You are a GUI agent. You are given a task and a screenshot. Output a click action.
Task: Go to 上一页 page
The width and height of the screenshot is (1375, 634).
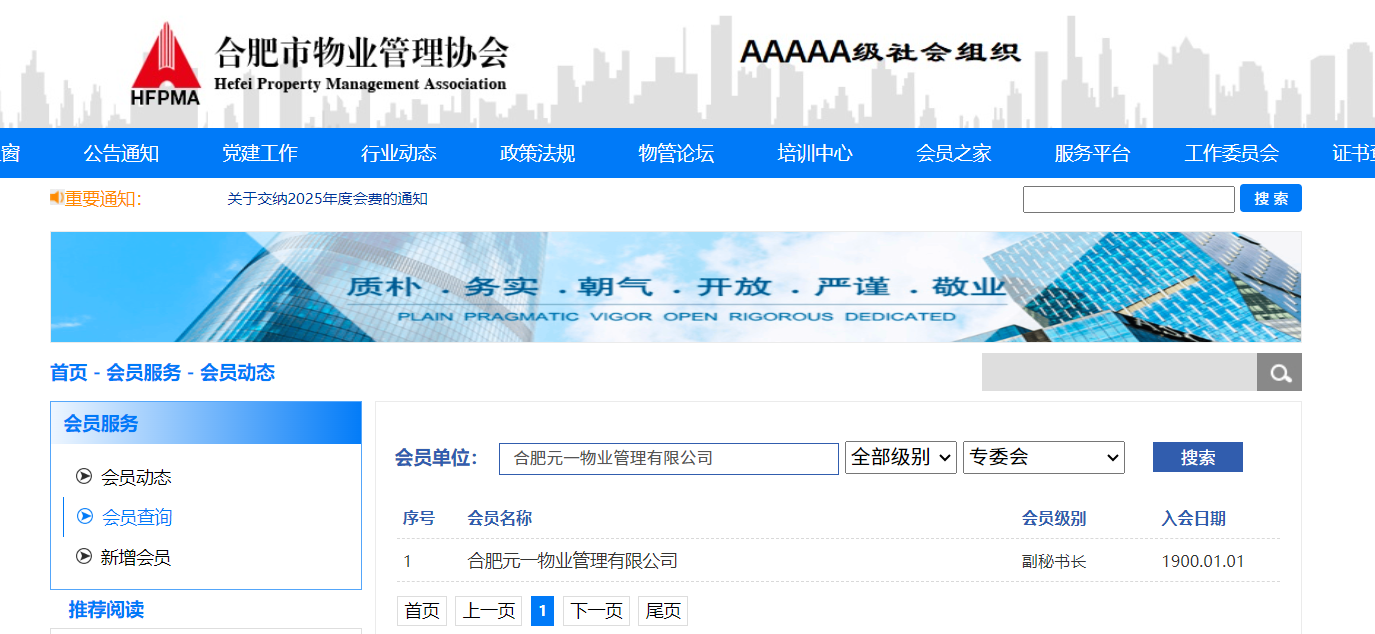489,611
